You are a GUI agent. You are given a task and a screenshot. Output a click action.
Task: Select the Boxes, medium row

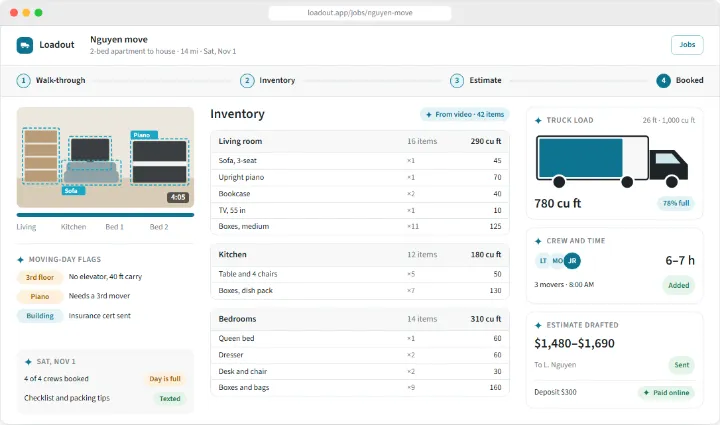click(x=360, y=226)
